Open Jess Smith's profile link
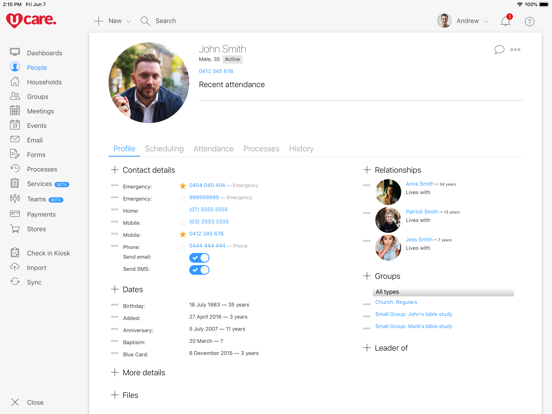Image resolution: width=552 pixels, height=414 pixels. (x=419, y=239)
